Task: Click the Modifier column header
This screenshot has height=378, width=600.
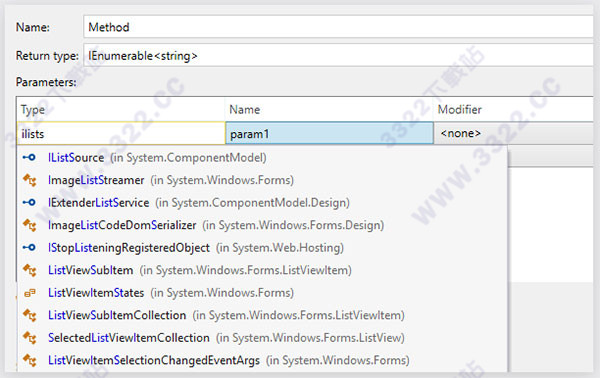Action: (514, 109)
